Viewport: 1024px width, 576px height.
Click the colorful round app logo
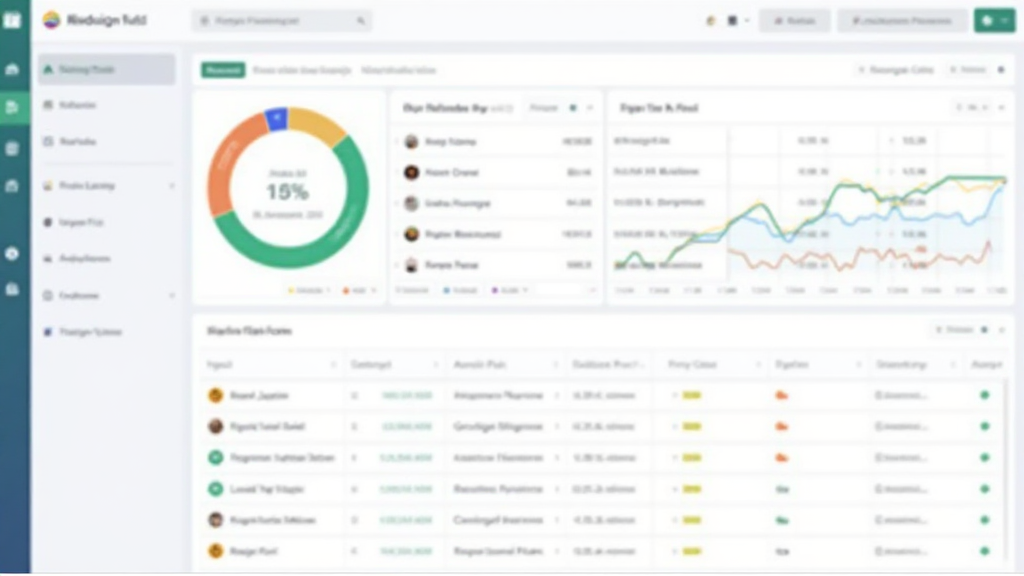[51, 20]
